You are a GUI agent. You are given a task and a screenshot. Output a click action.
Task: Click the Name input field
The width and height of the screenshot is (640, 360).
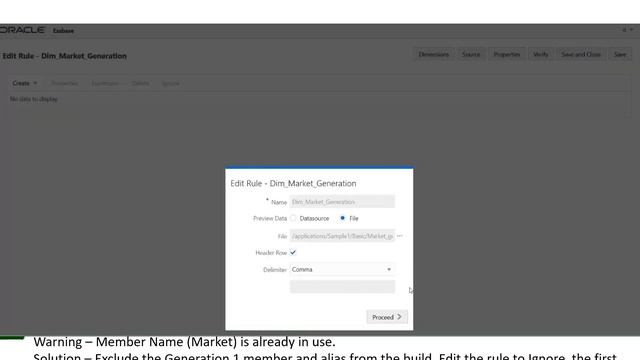[x=342, y=202]
